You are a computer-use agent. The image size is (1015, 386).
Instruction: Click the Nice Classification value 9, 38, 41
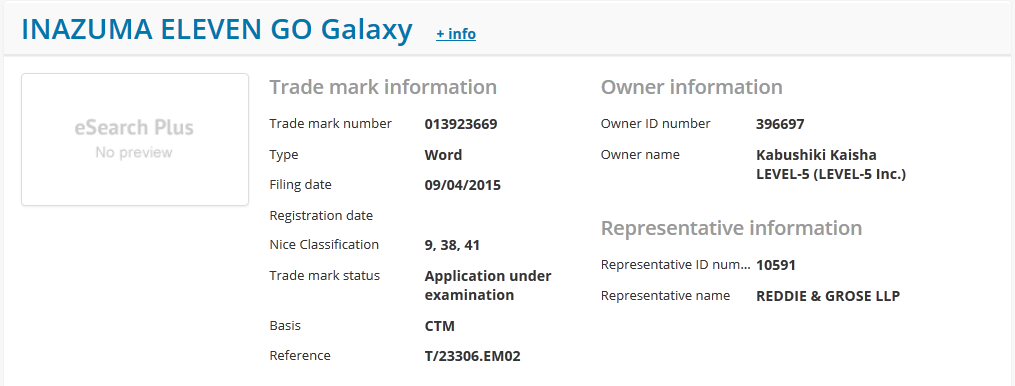click(x=452, y=245)
